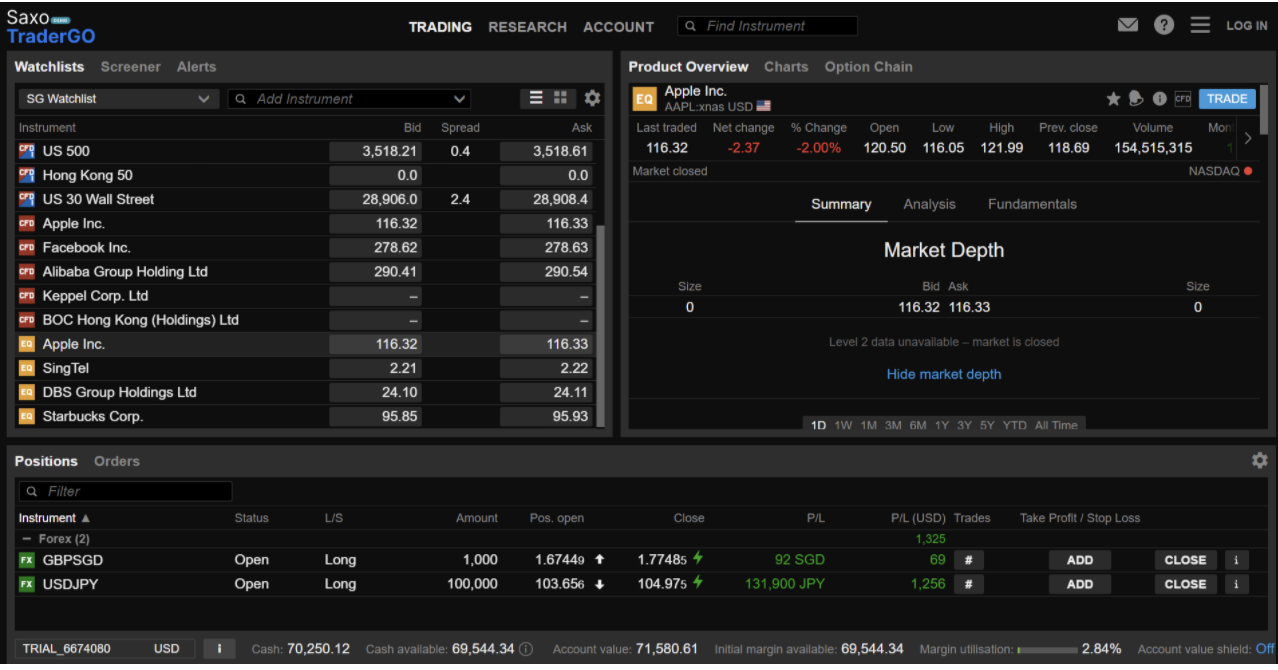Open Watchlists panel settings gear
The height and width of the screenshot is (670, 1278).
592,98
